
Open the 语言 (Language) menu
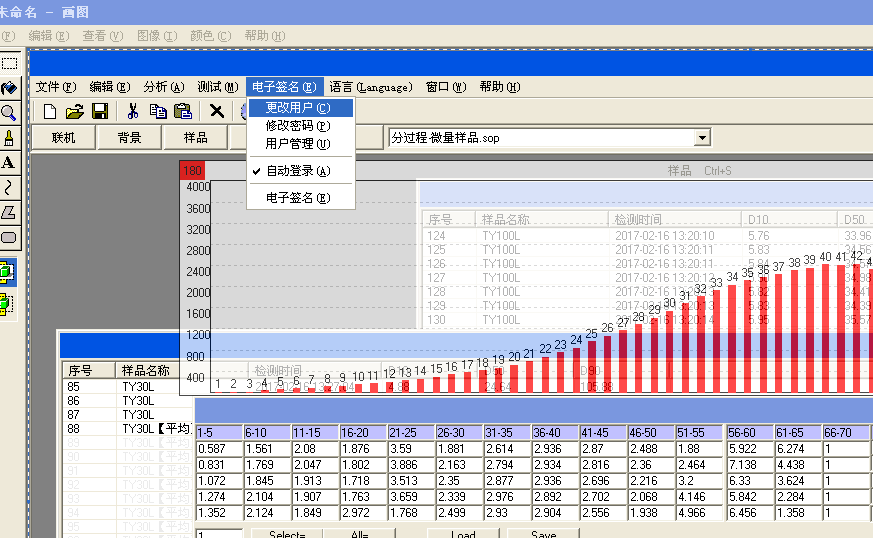click(370, 87)
